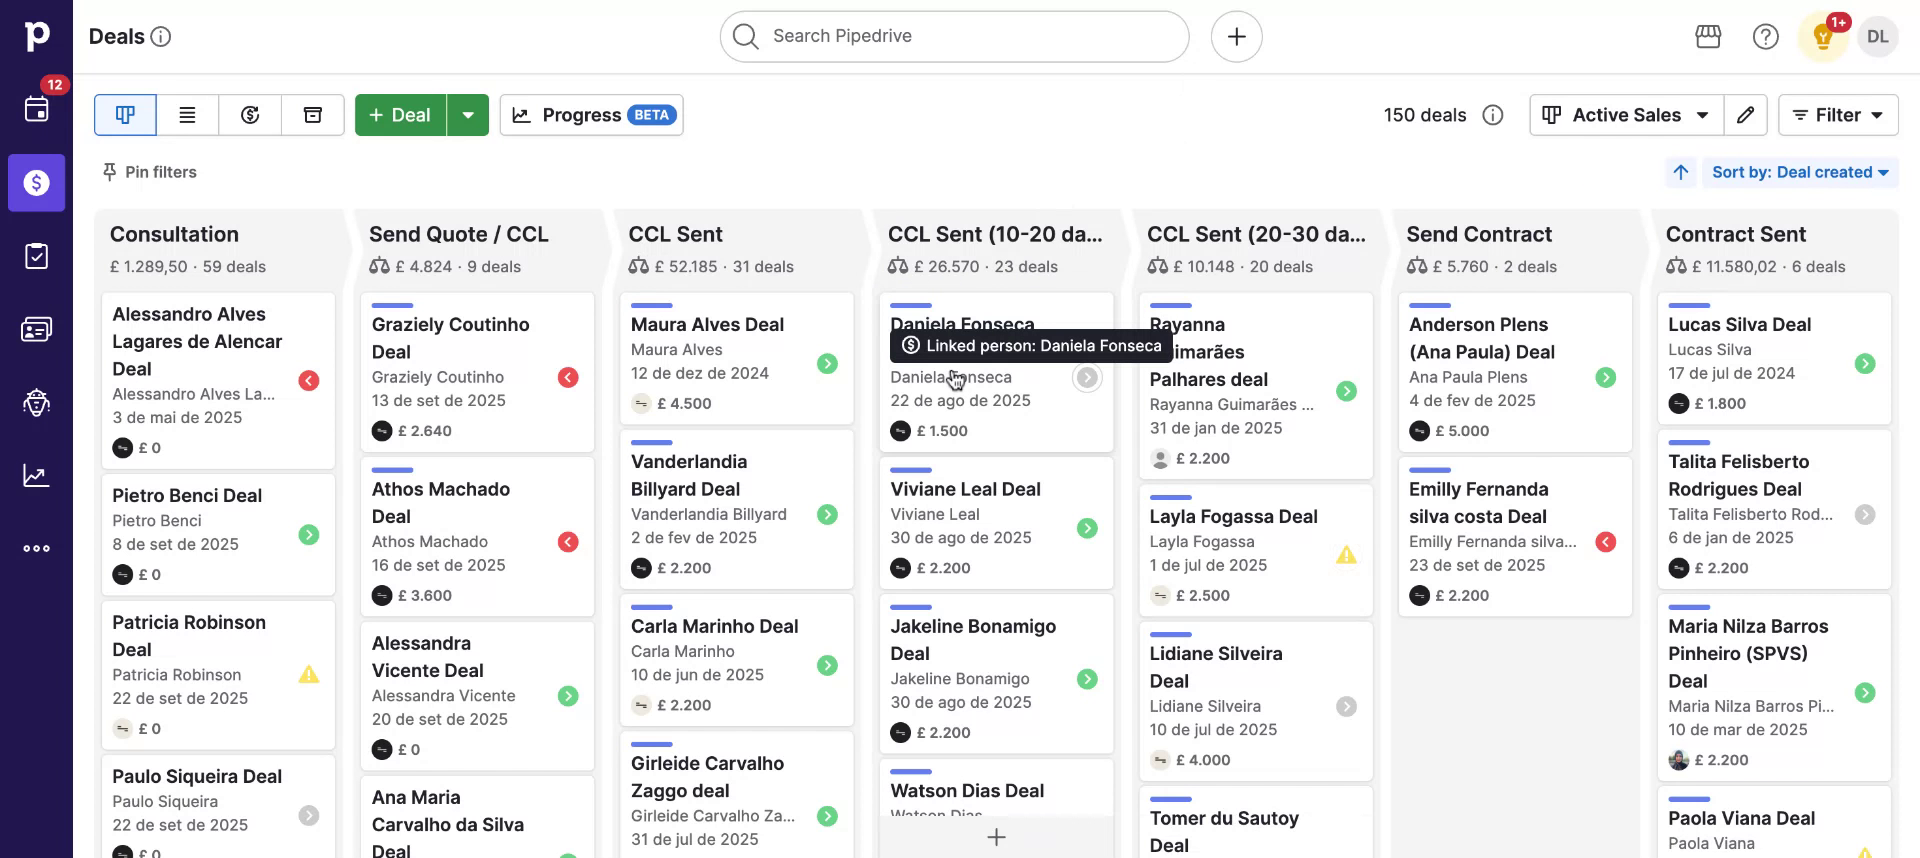Click the edit pipeline pencil icon
Viewport: 1920px width, 858px height.
1745,115
